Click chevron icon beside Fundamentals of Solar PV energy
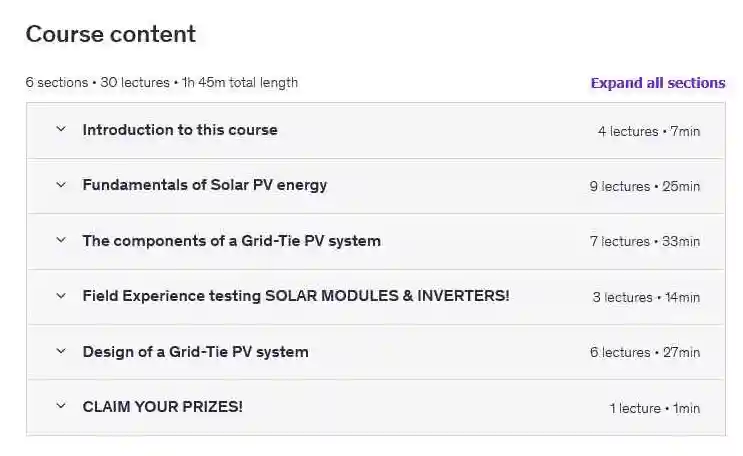 (x=61, y=185)
